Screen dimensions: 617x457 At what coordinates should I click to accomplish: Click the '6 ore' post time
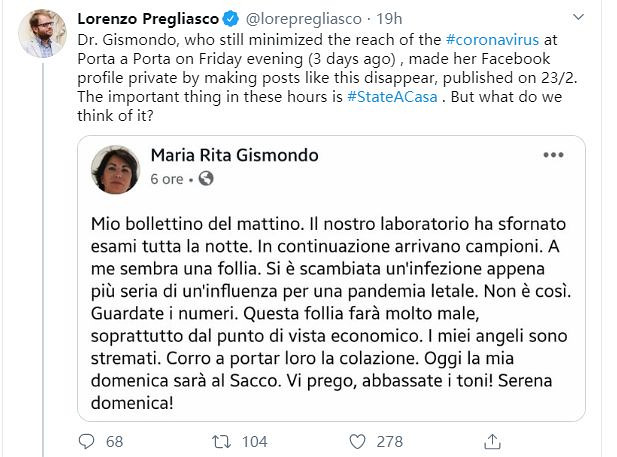pyautogui.click(x=167, y=180)
